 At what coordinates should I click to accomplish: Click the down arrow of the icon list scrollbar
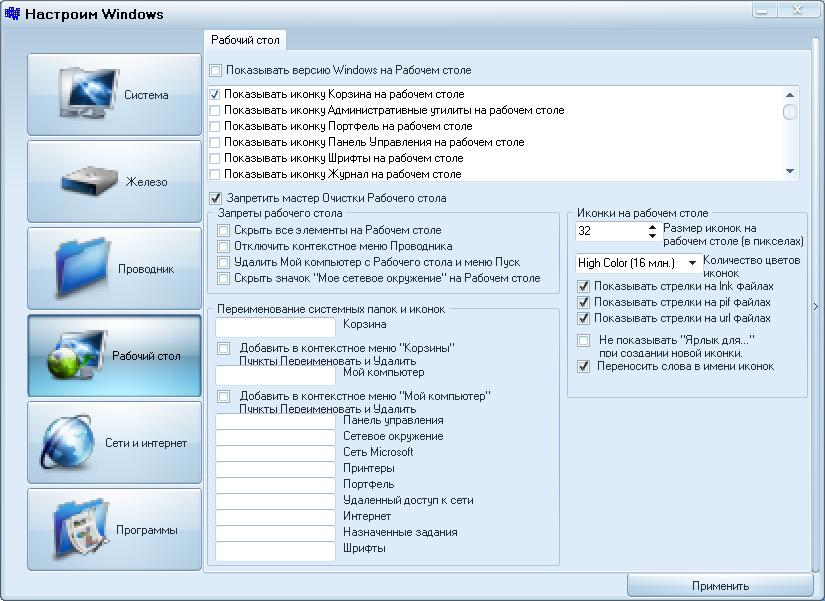pos(789,171)
